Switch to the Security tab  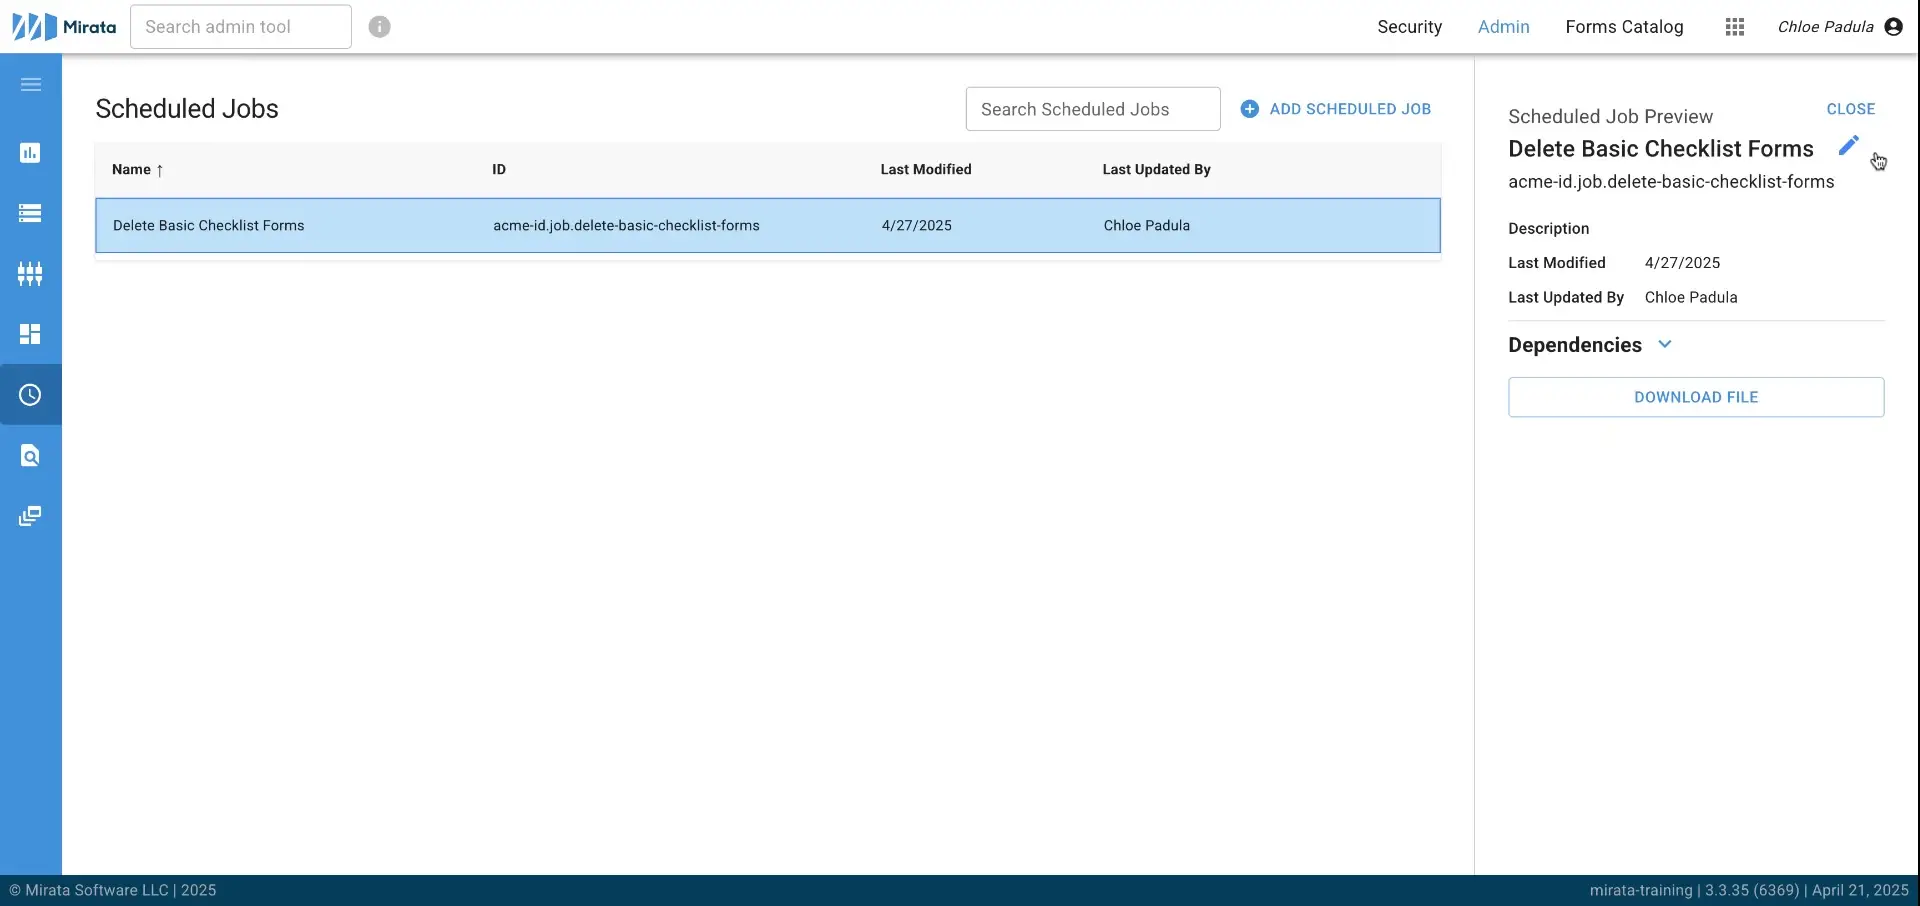pyautogui.click(x=1409, y=27)
